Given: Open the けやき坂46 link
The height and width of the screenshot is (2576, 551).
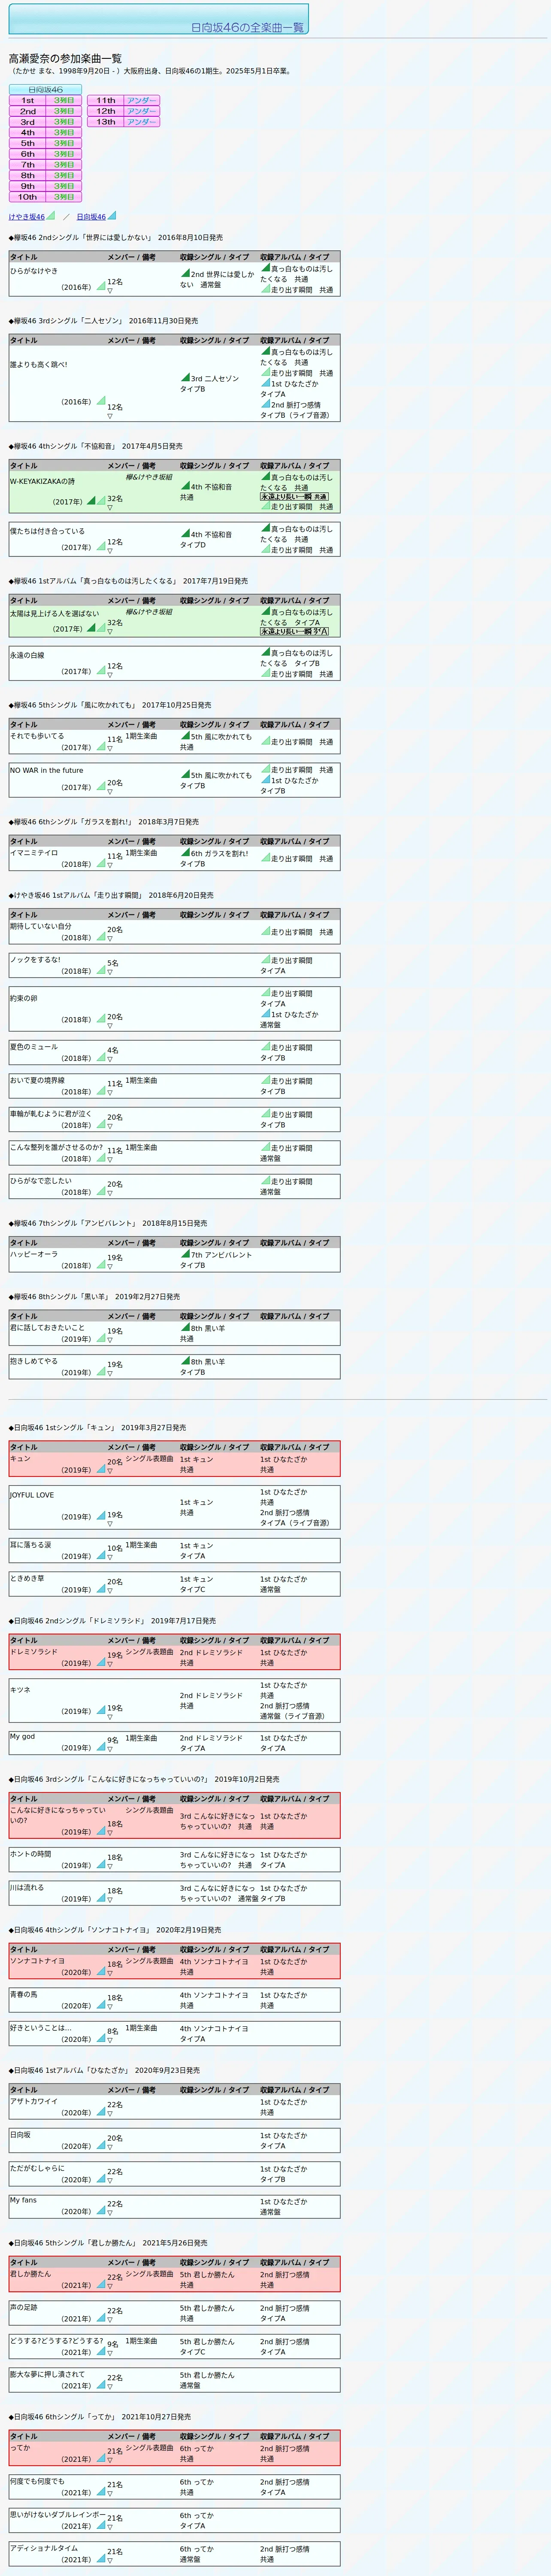Looking at the screenshot, I should coord(26,217).
